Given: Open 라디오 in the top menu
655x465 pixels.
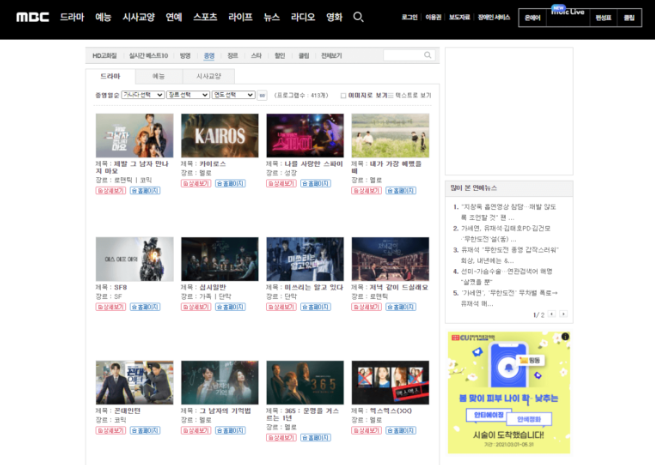Looking at the screenshot, I should click(x=303, y=17).
